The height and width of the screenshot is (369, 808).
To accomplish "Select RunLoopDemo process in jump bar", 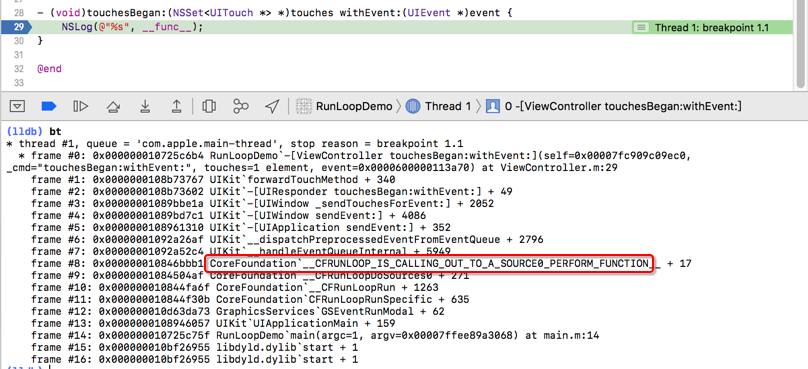I will [345, 107].
